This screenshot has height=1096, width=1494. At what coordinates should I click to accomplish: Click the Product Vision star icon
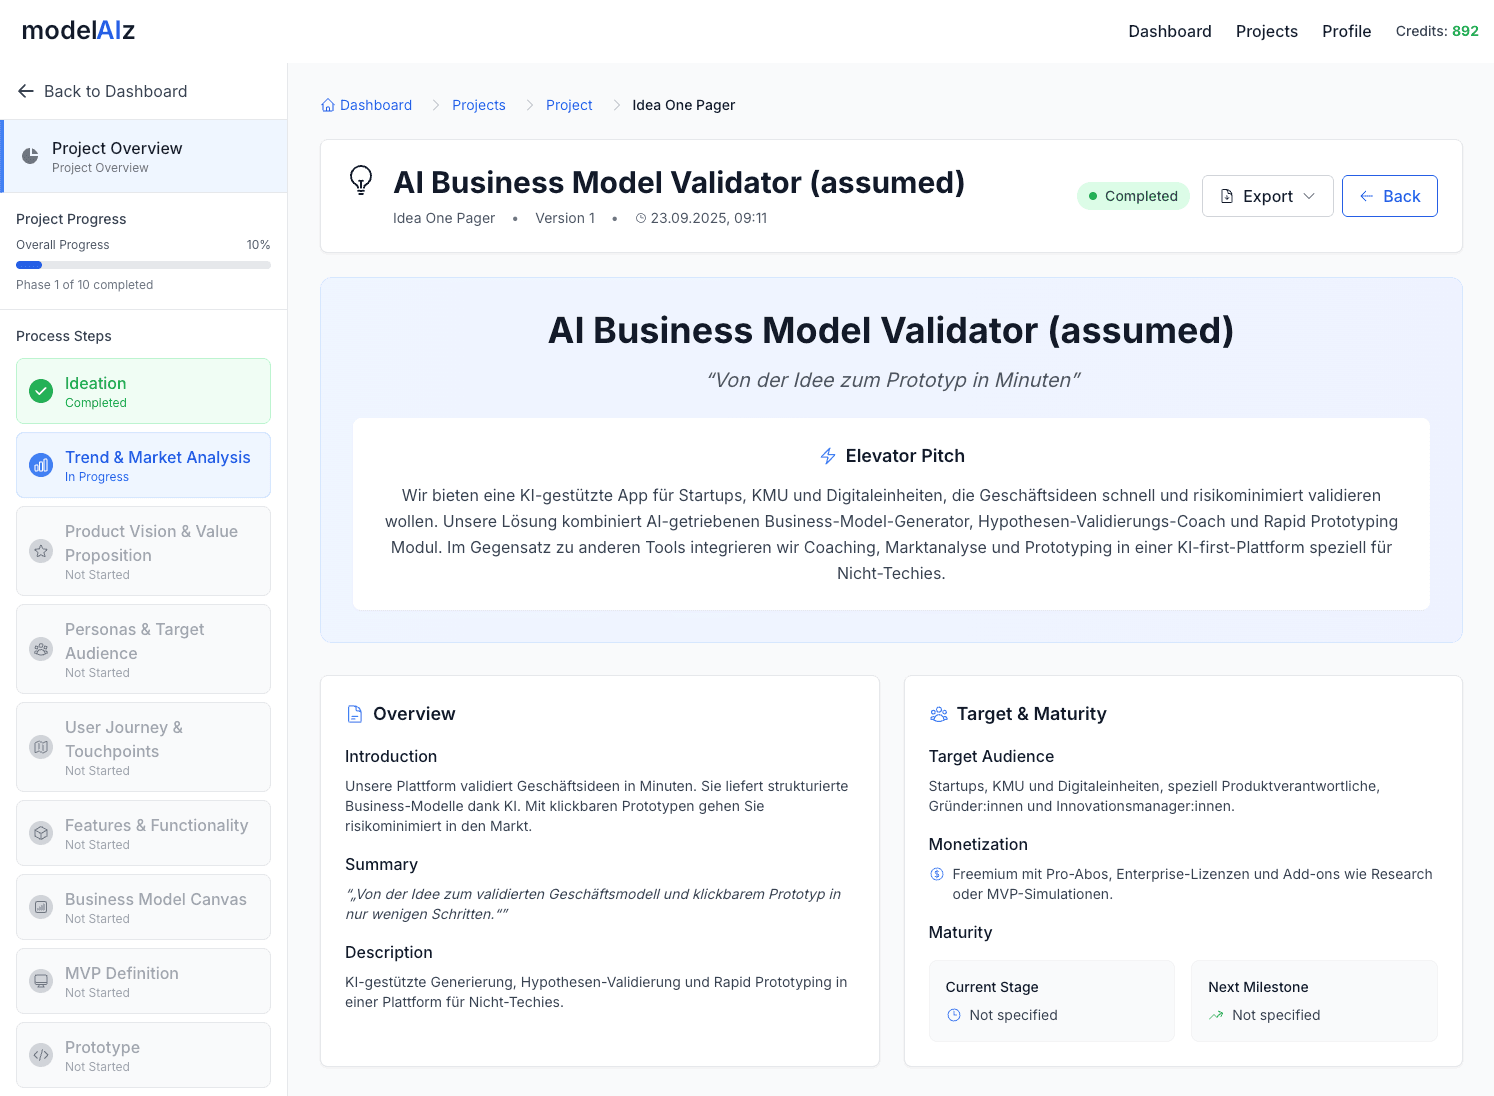[41, 551]
